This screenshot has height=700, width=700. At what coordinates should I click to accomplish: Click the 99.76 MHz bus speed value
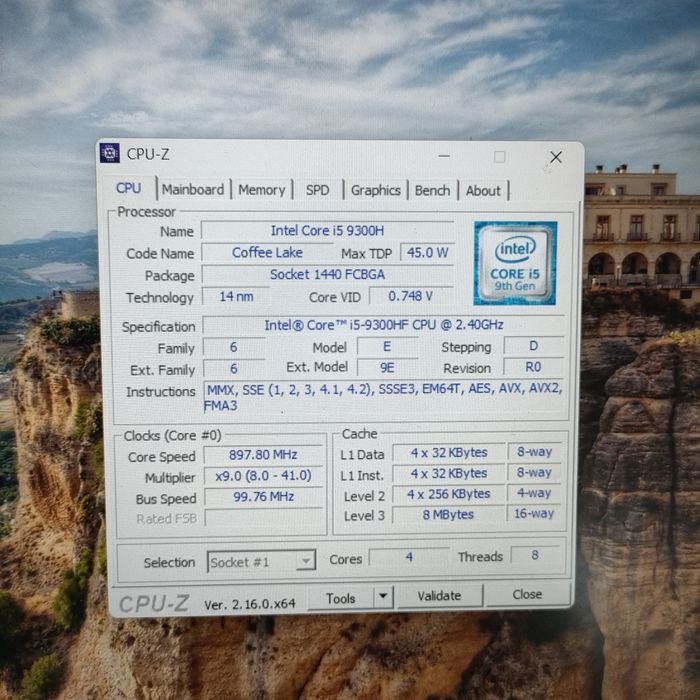click(x=263, y=496)
